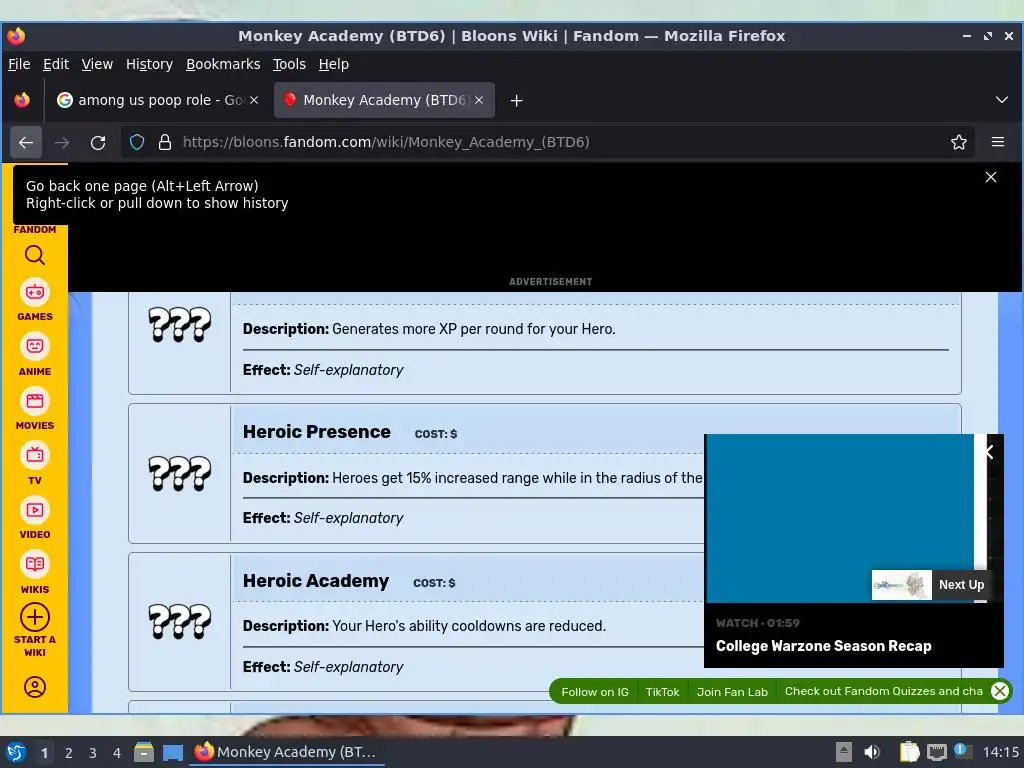Click the Heroic Presence ??? image placeholder

[180, 473]
